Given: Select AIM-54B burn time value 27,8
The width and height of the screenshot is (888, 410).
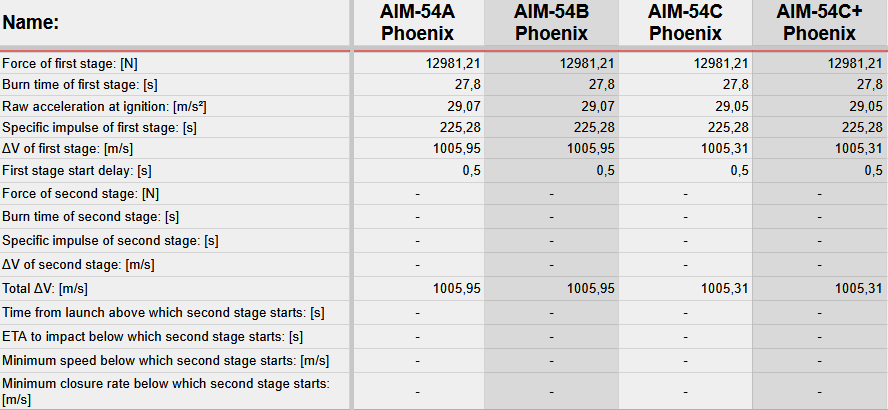Looking at the screenshot, I should tap(601, 85).
